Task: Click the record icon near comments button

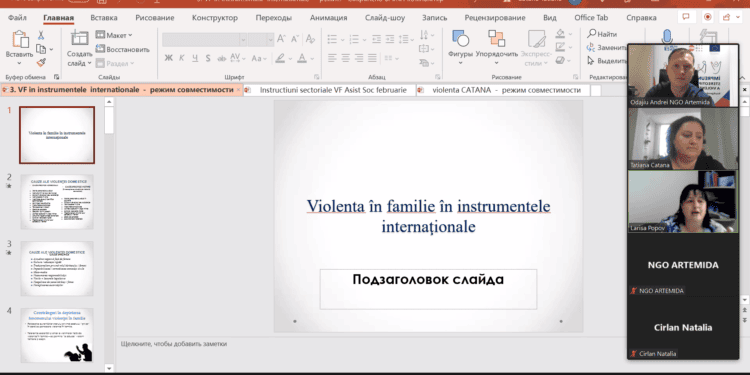Action: 707,17
